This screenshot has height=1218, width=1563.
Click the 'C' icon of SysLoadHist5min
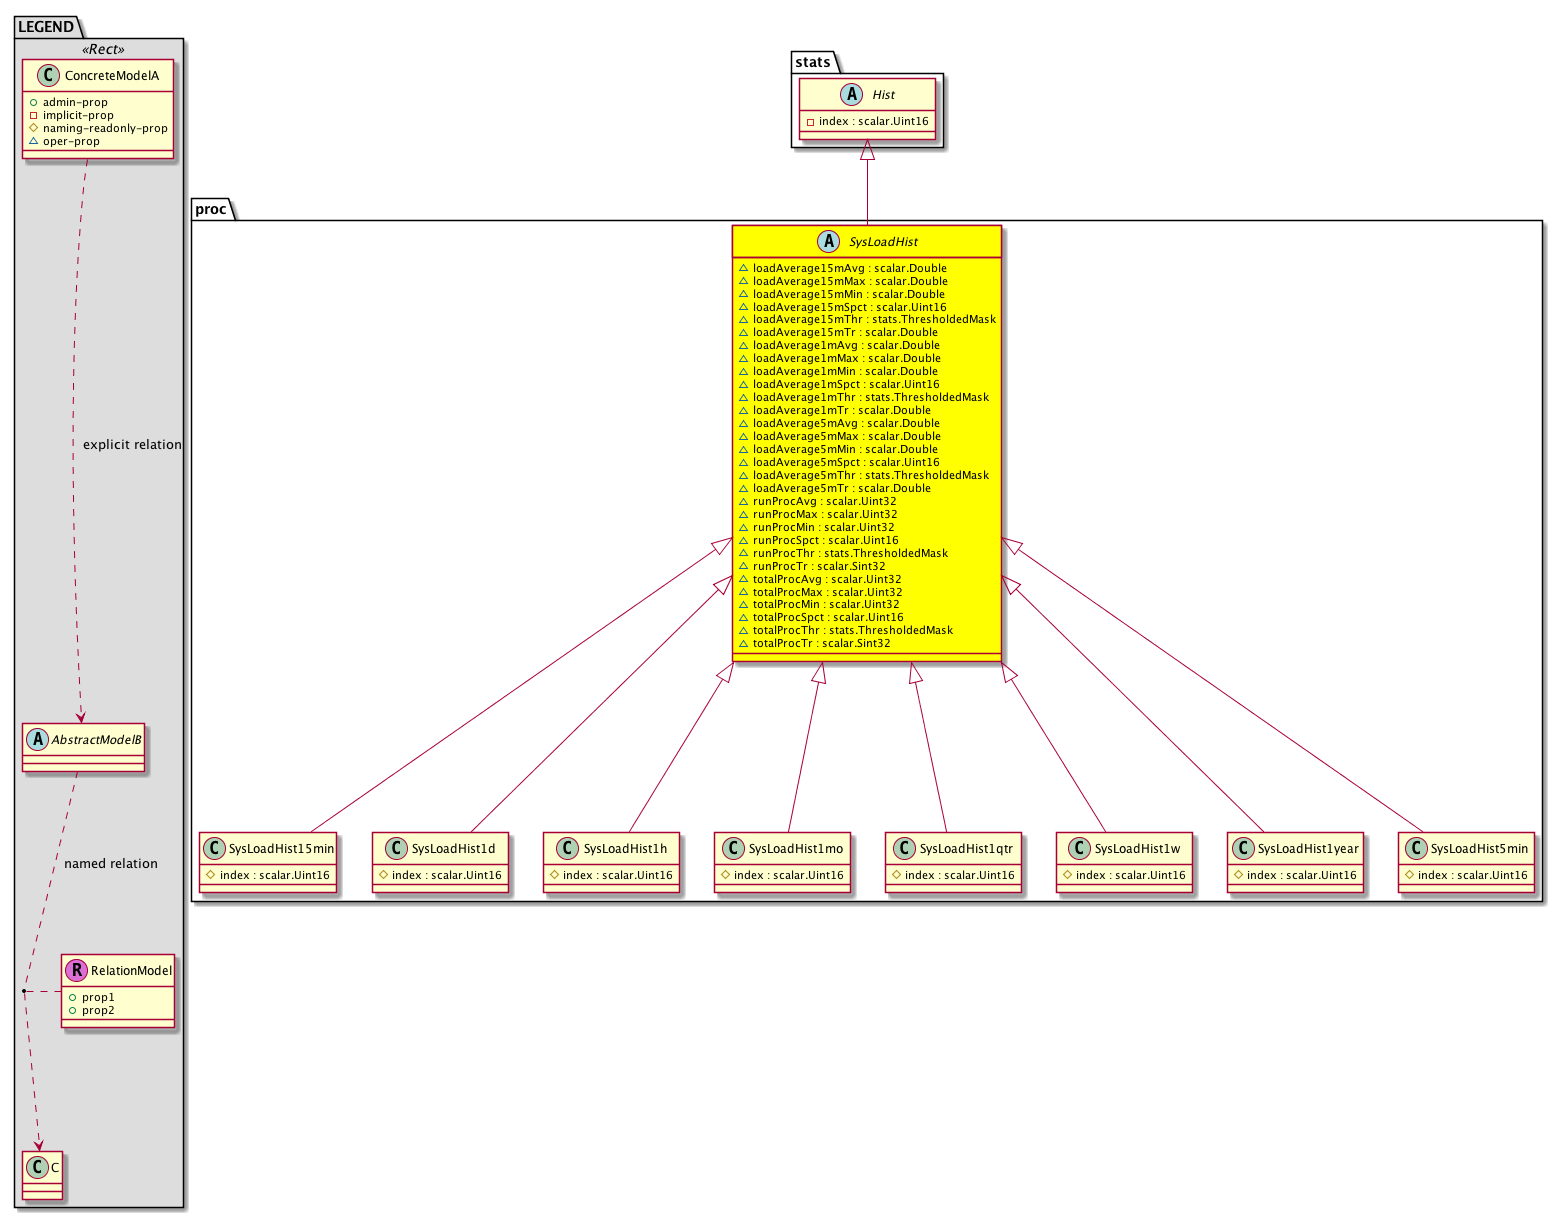[x=1415, y=849]
